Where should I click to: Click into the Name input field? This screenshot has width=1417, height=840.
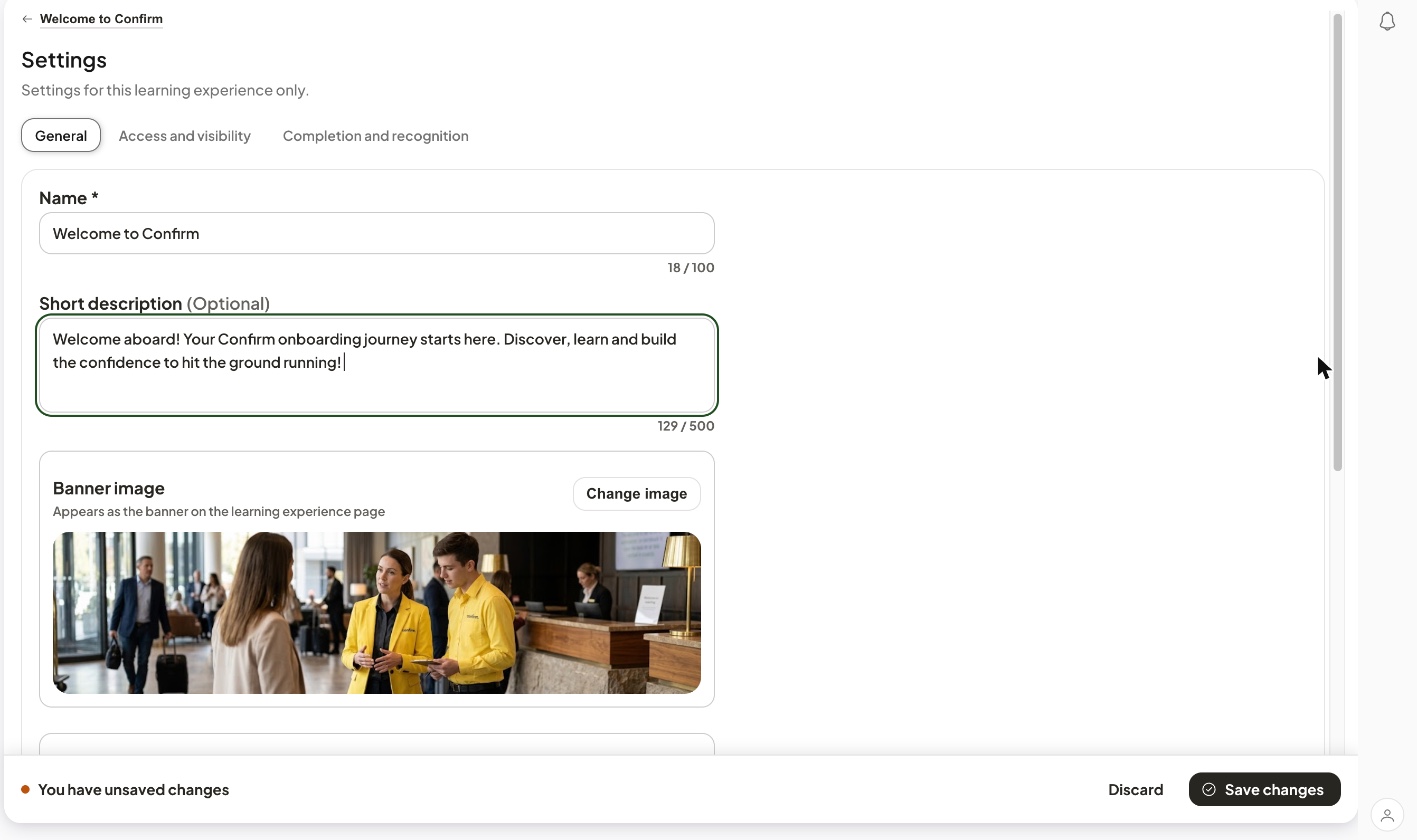pos(377,233)
